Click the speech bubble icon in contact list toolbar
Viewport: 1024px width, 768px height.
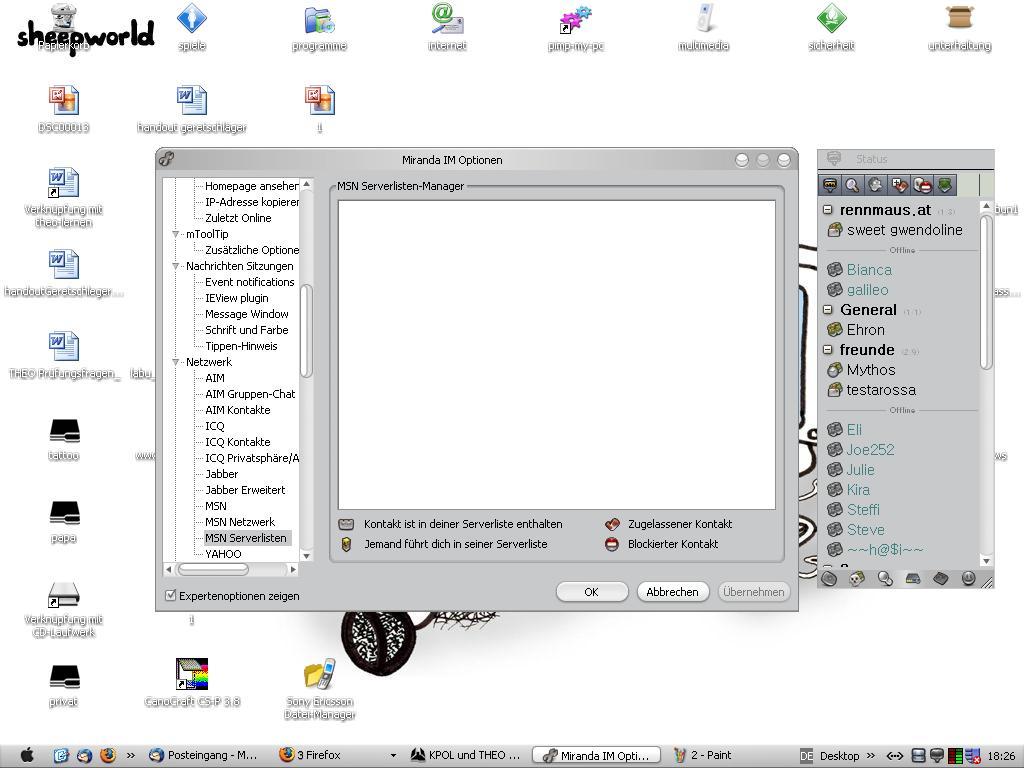[830, 185]
